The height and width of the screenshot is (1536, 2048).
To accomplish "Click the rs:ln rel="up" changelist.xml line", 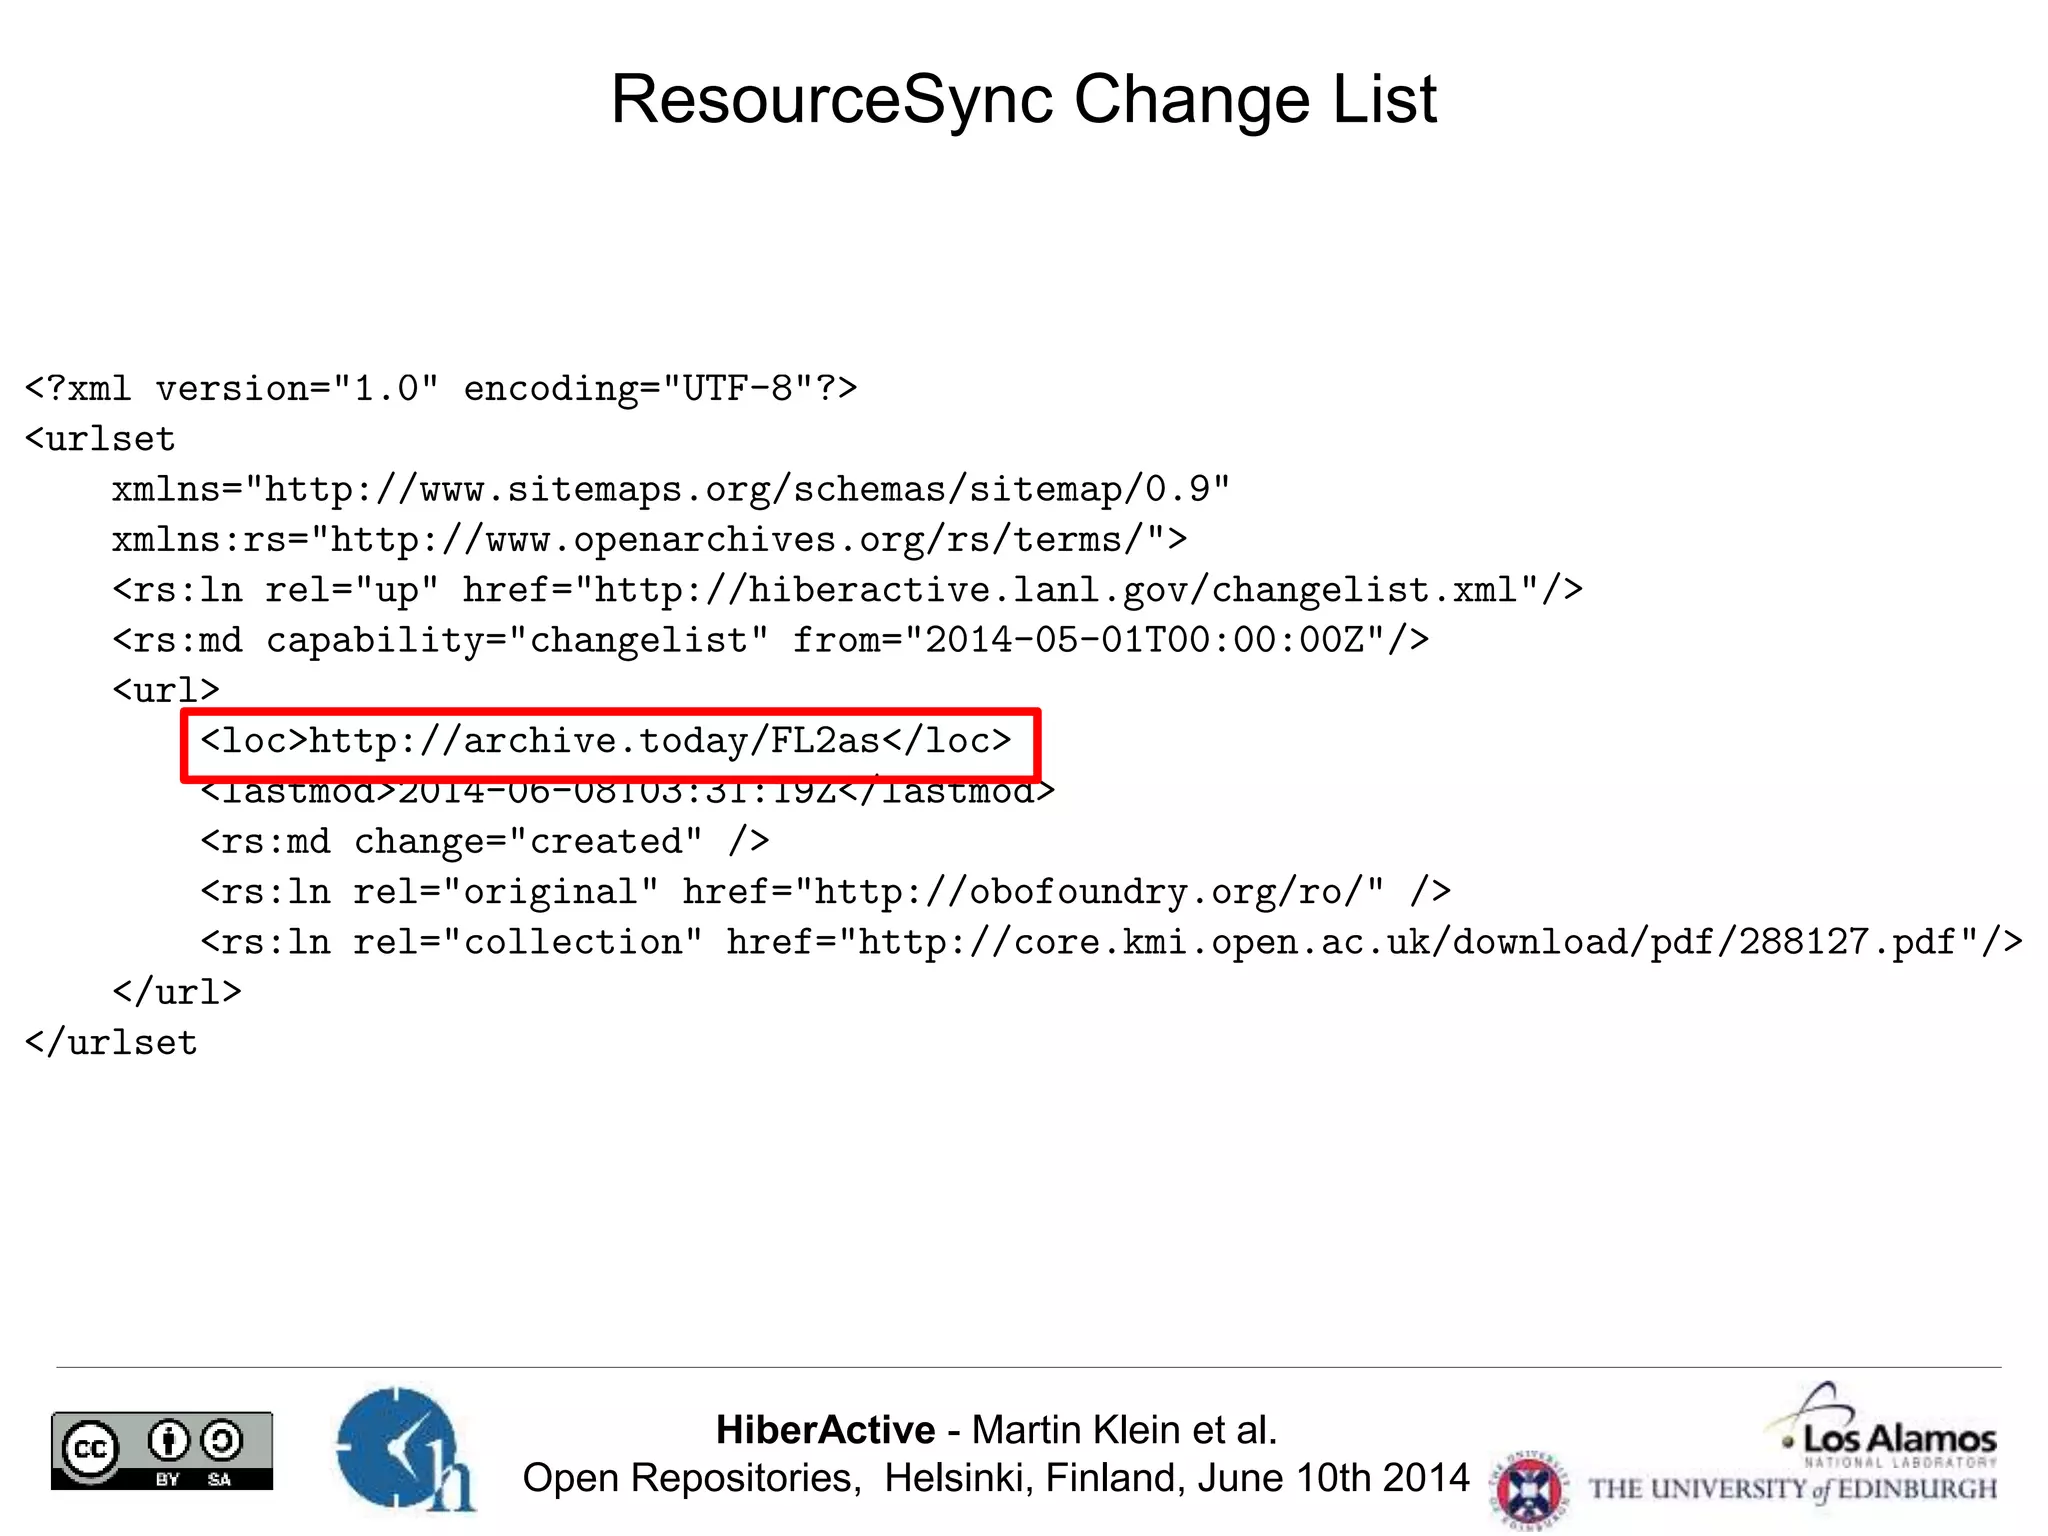I will click(847, 590).
